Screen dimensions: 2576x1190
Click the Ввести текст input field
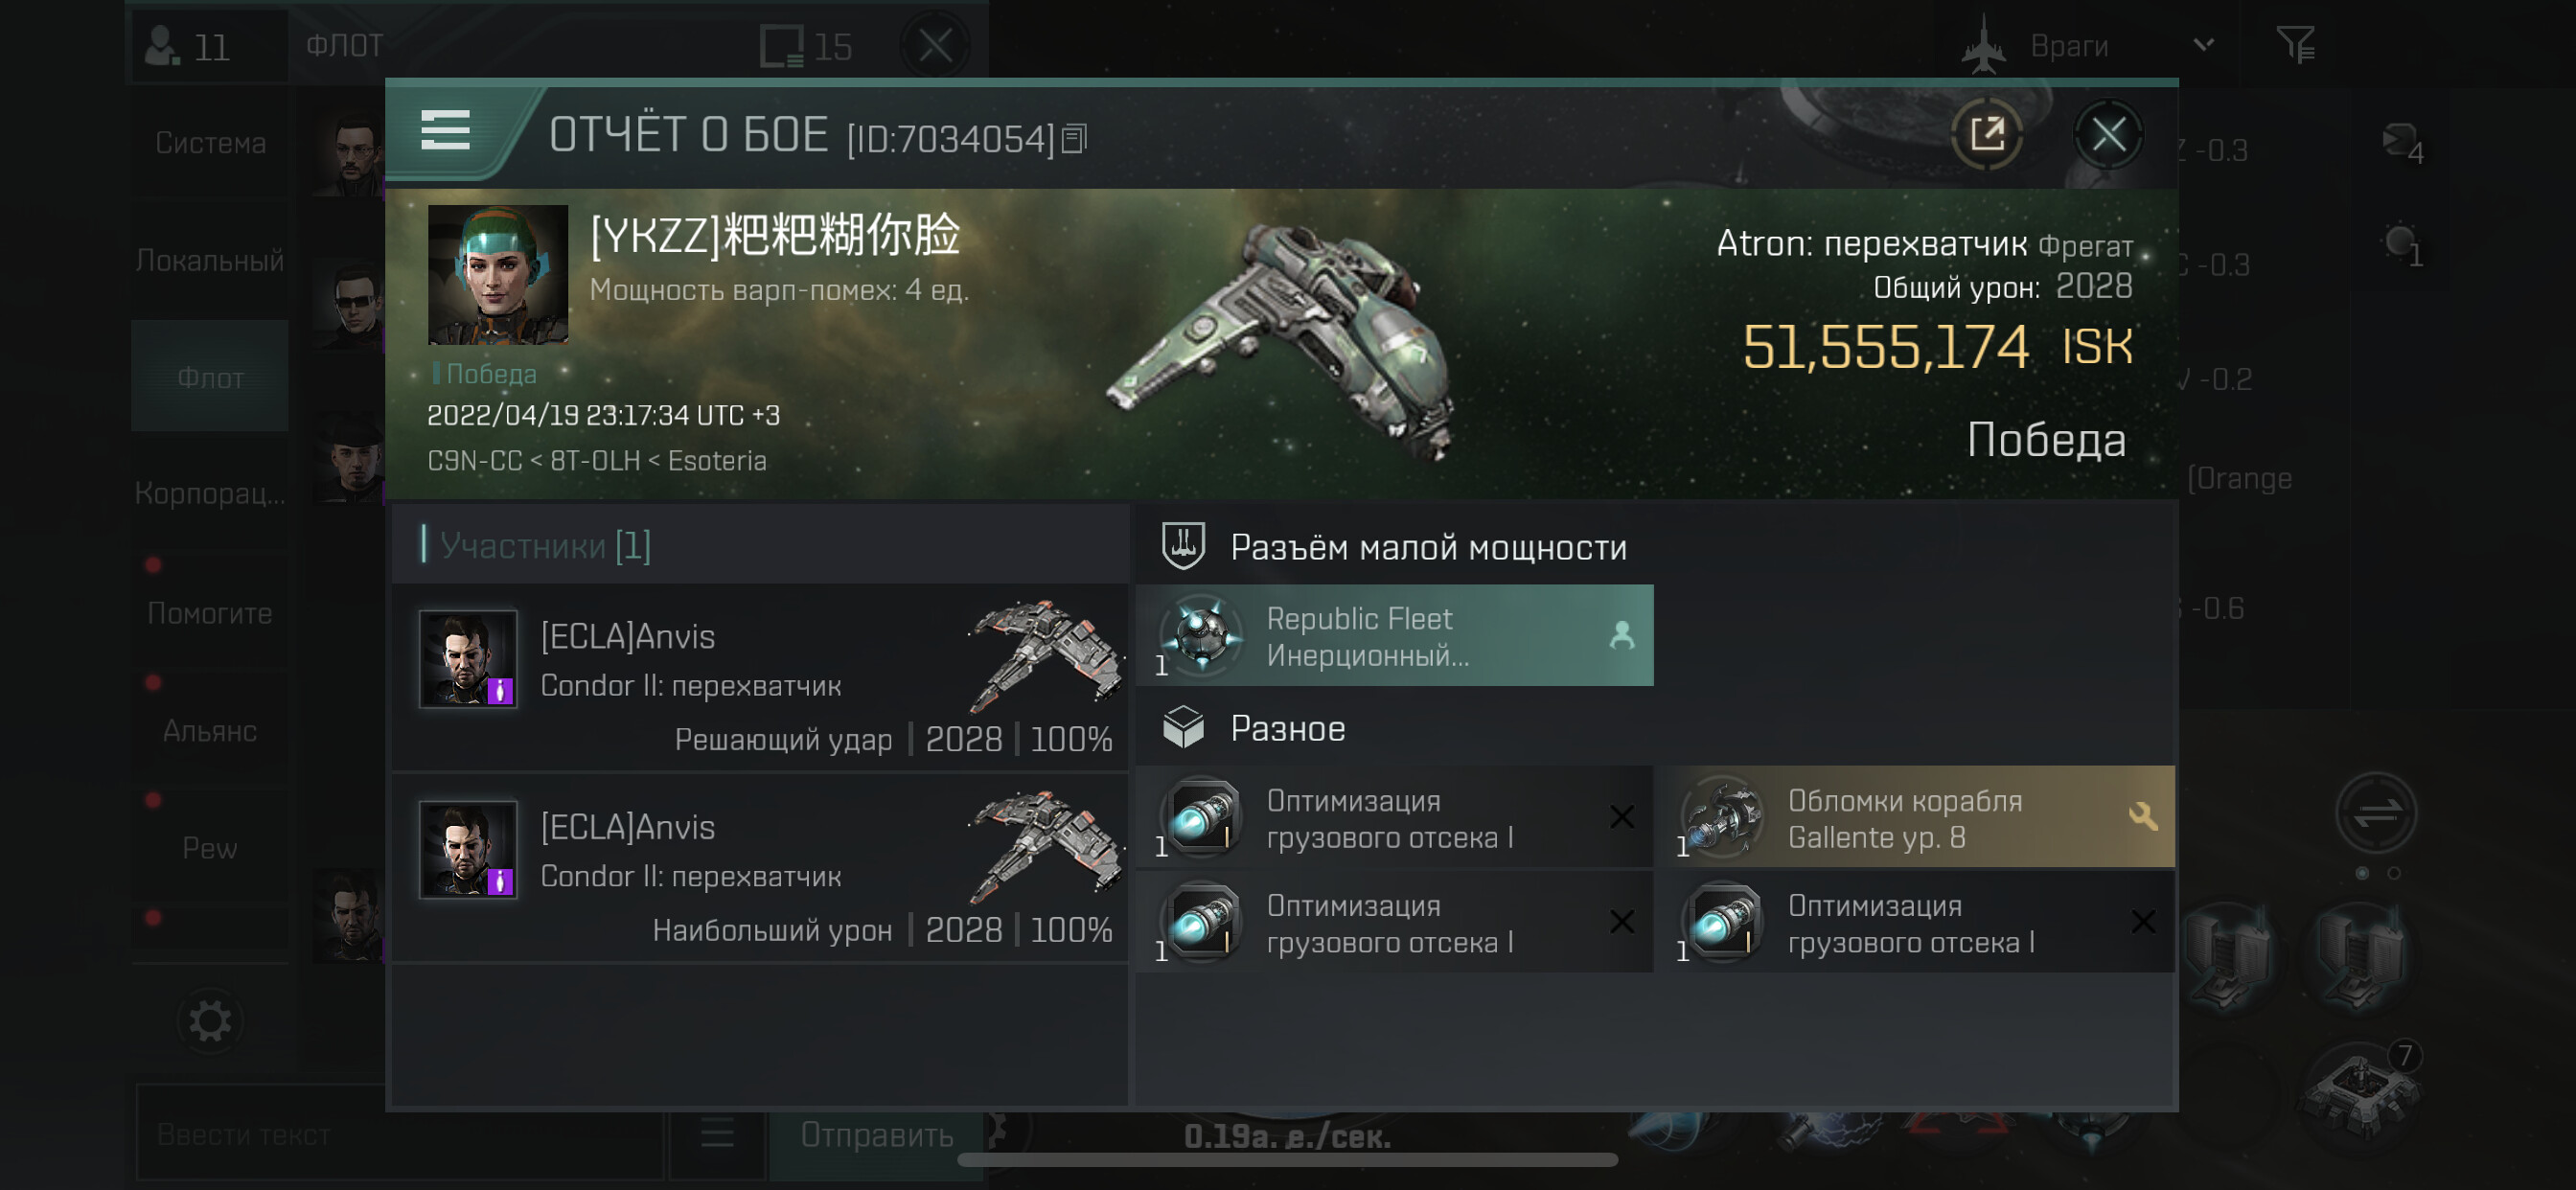(400, 1134)
